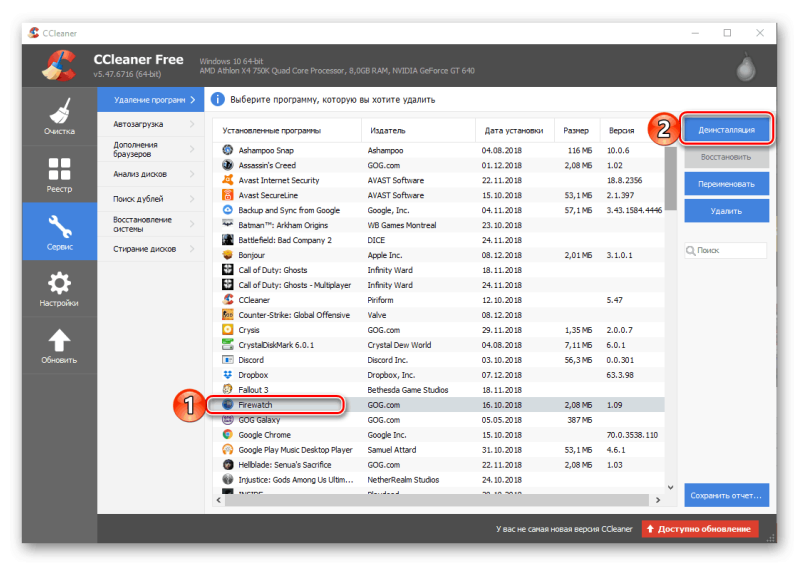
Task: Open Настройки gear settings
Action: coord(59,288)
